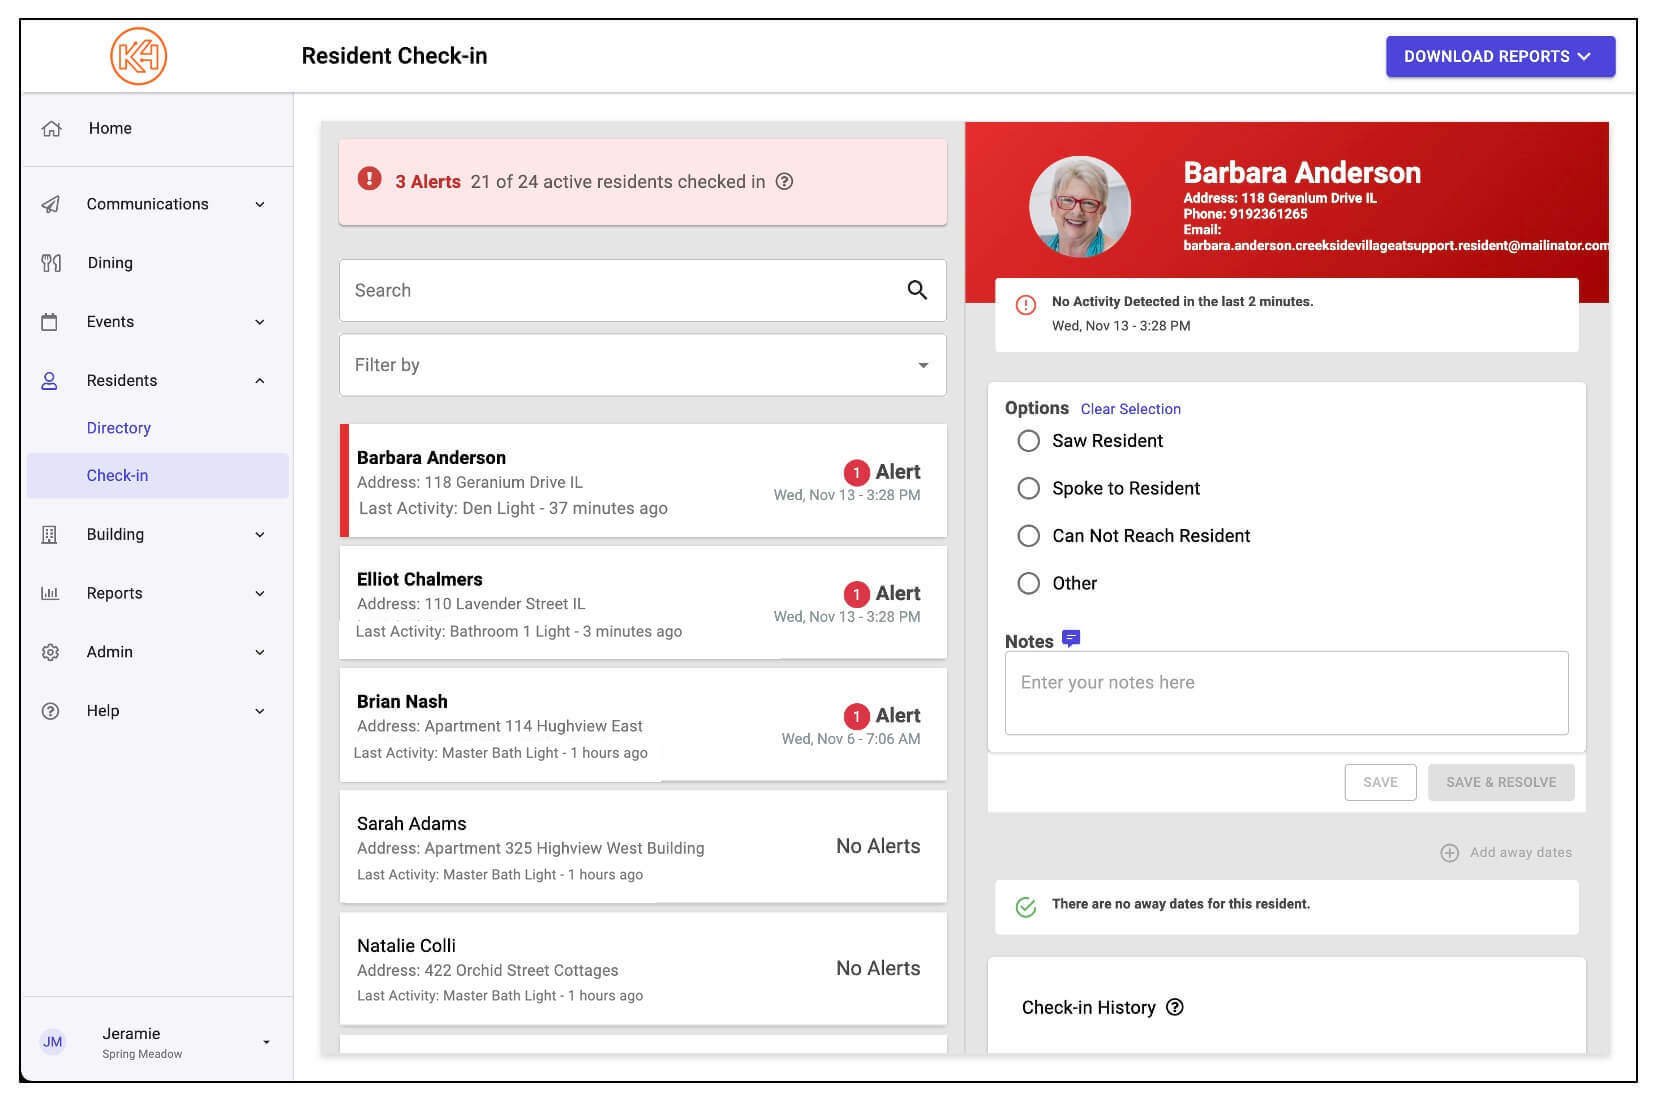Click the Admin gear icon

tap(51, 651)
